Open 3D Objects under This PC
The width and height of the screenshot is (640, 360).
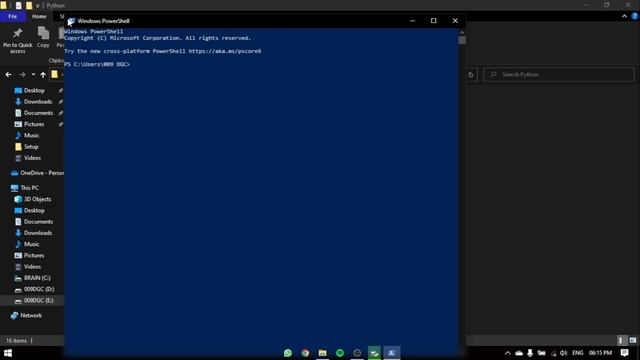[x=37, y=199]
